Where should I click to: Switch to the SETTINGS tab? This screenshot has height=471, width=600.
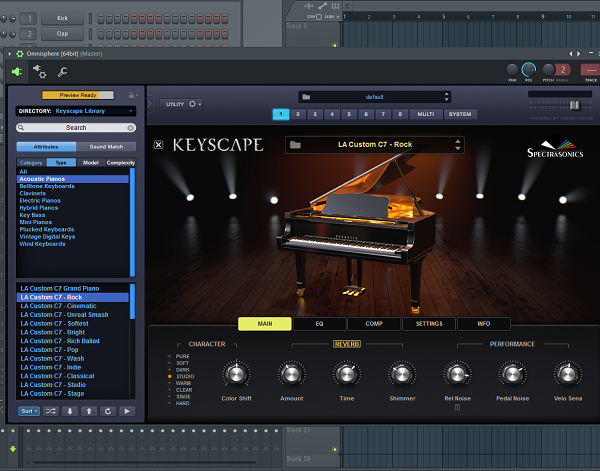click(x=429, y=324)
